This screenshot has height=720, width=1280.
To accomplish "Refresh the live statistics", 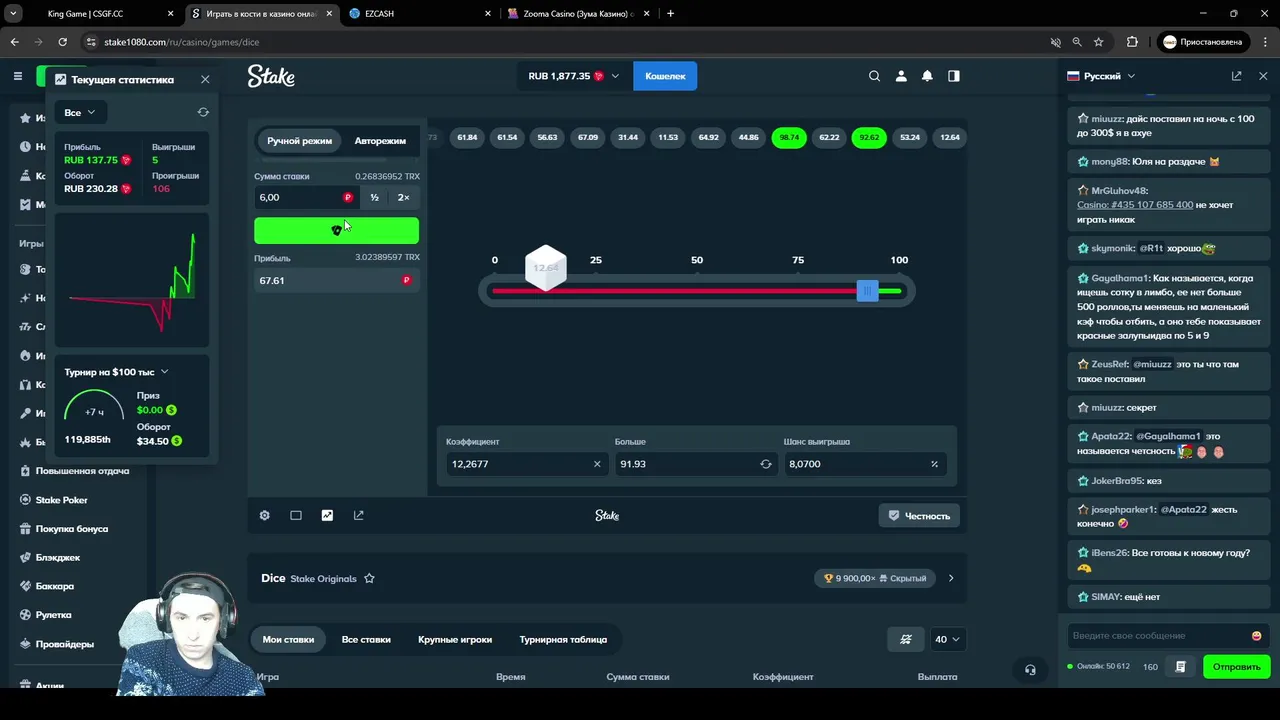I will 203,112.
